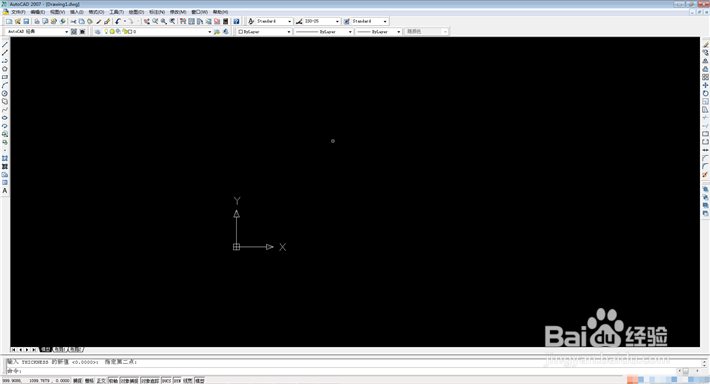Select the Rotate tool in modify toolbar
Viewport: 710px width, 384px height.
[705, 94]
